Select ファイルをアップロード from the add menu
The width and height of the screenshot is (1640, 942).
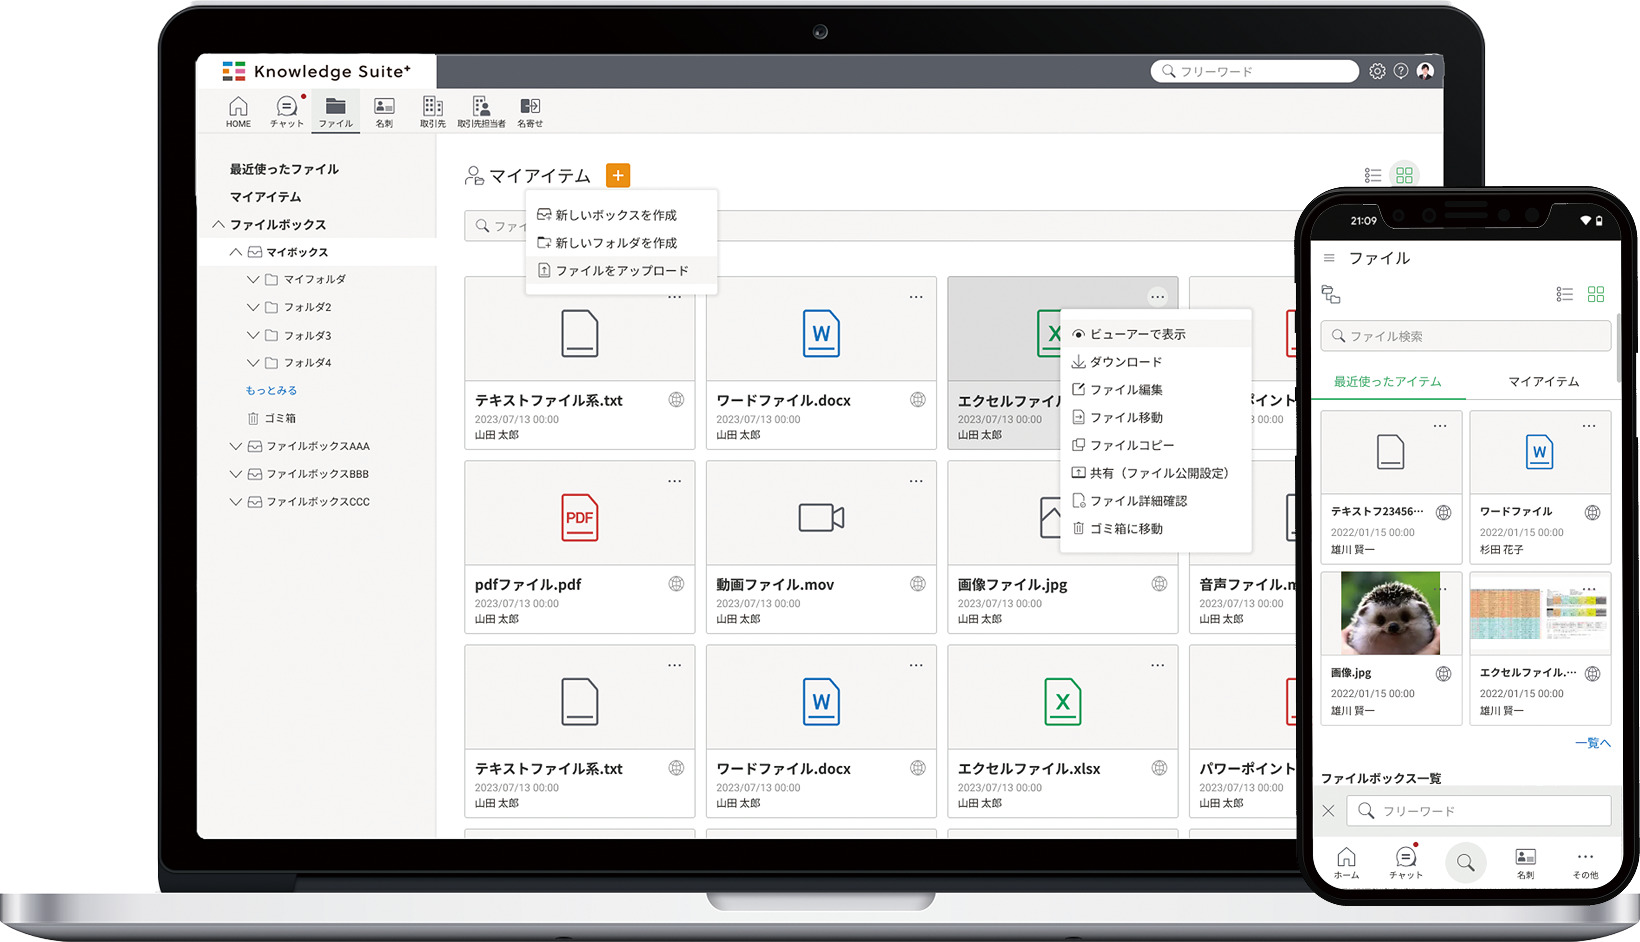tap(621, 271)
